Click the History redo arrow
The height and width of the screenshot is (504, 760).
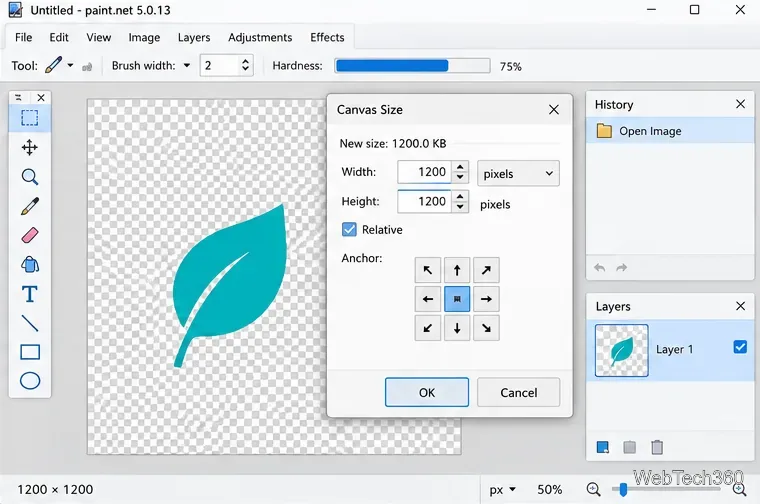pyautogui.click(x=621, y=268)
